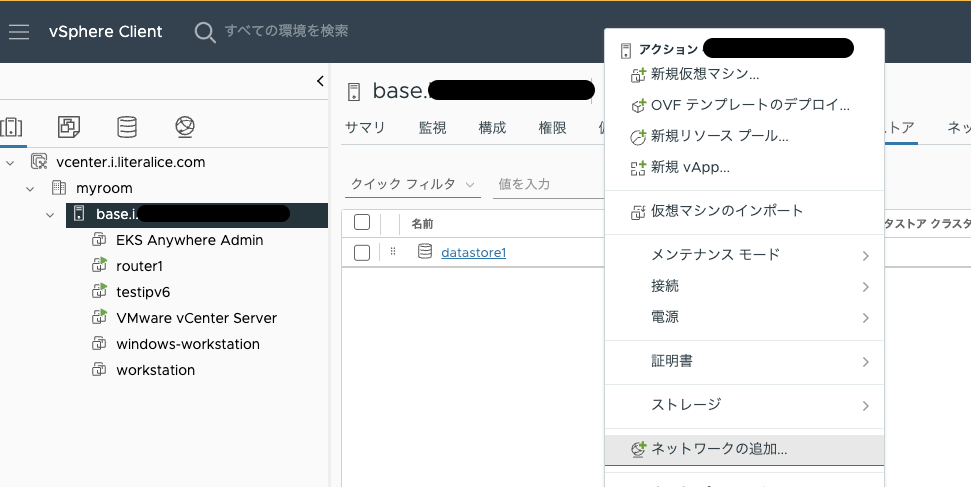This screenshot has height=487, width=971.
Task: Collapse the base host tree node
Action: [50, 214]
